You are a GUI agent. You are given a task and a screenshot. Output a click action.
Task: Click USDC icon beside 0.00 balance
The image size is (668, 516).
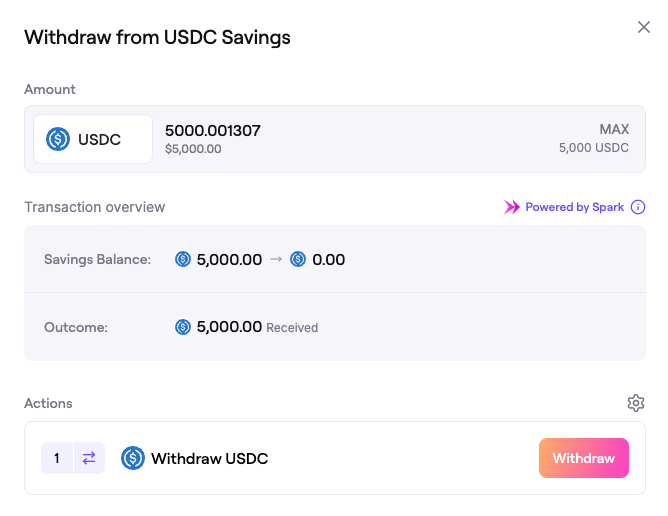298,260
